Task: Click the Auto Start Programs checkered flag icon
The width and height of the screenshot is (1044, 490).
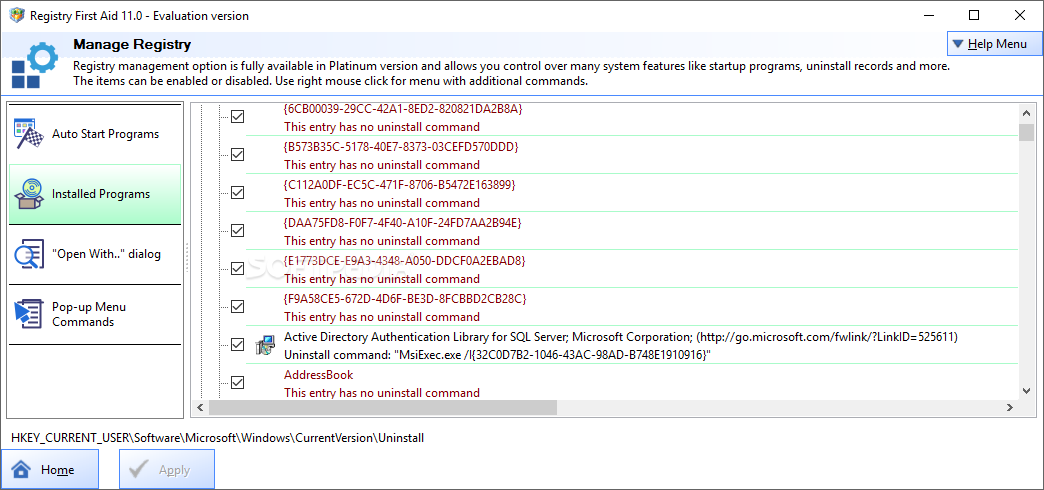Action: [29, 134]
